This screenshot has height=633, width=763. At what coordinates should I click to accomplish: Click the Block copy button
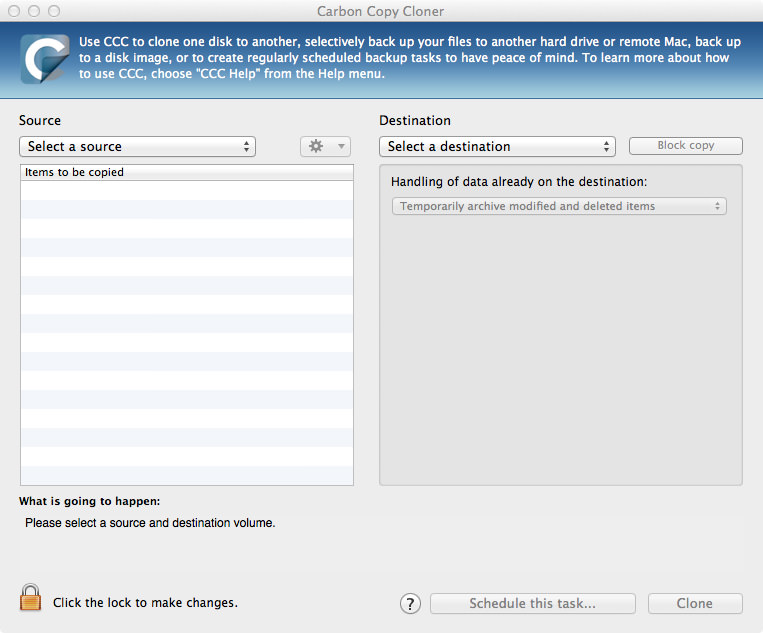686,145
